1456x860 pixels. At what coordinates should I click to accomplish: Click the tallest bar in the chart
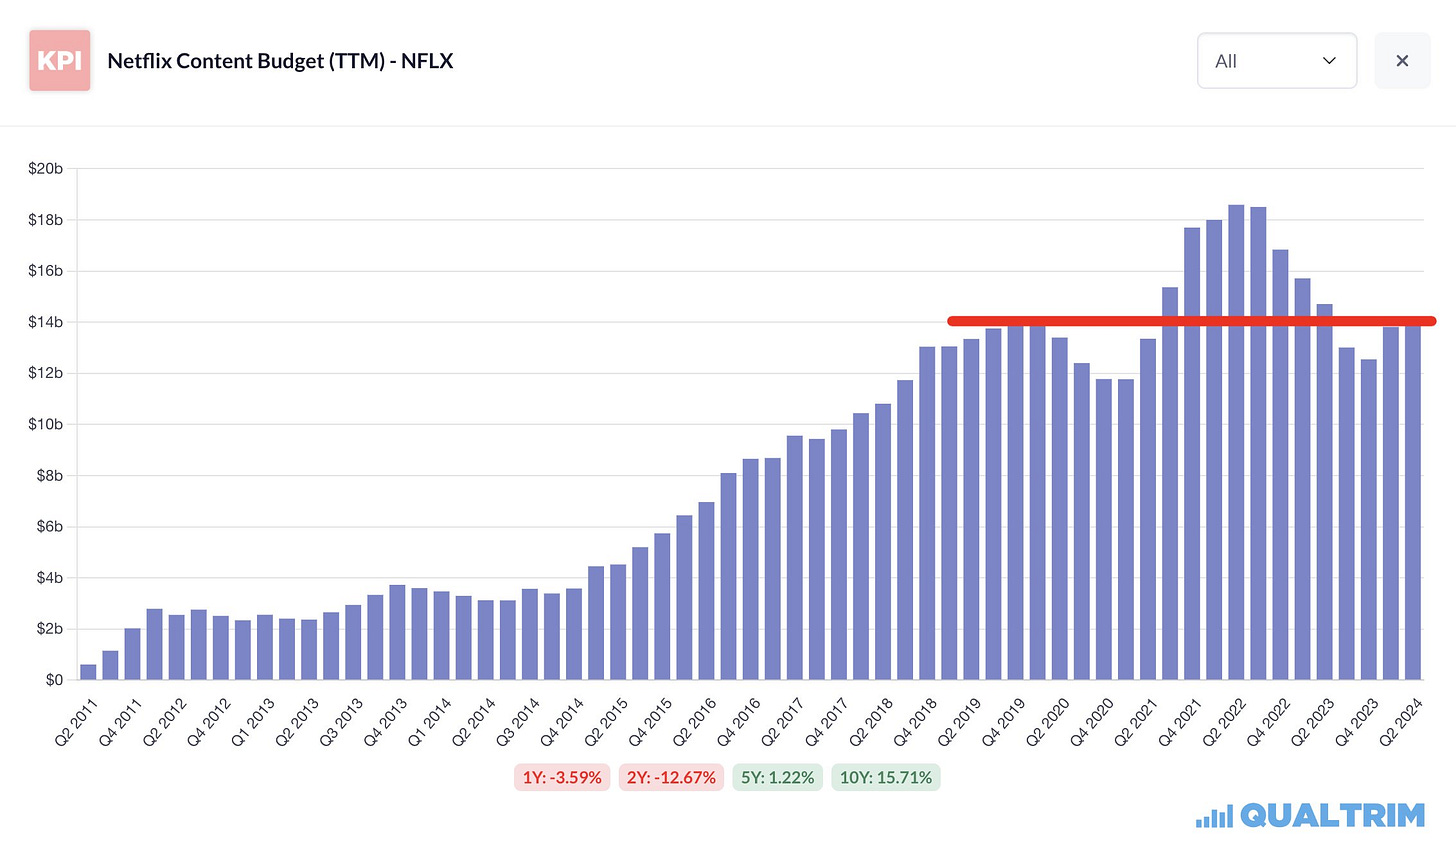[1236, 442]
